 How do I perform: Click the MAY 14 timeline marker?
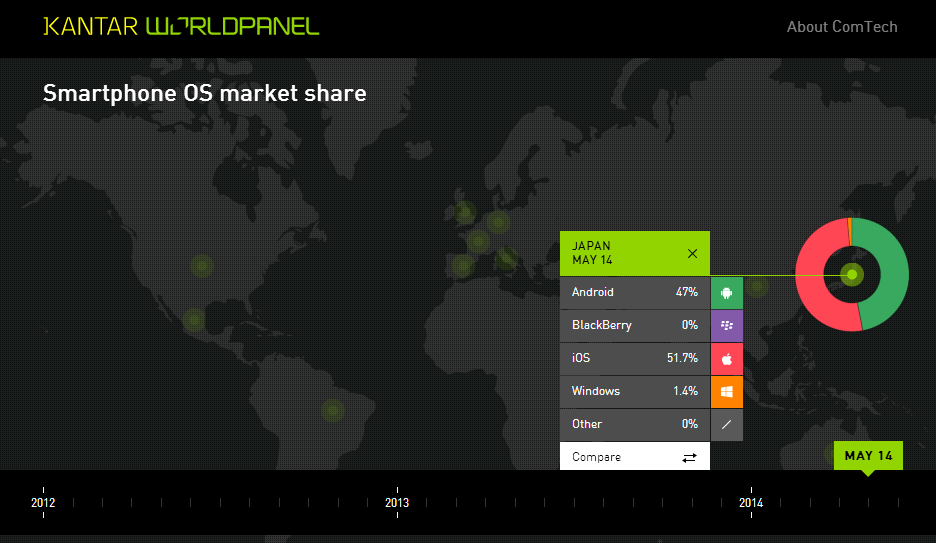pos(868,456)
